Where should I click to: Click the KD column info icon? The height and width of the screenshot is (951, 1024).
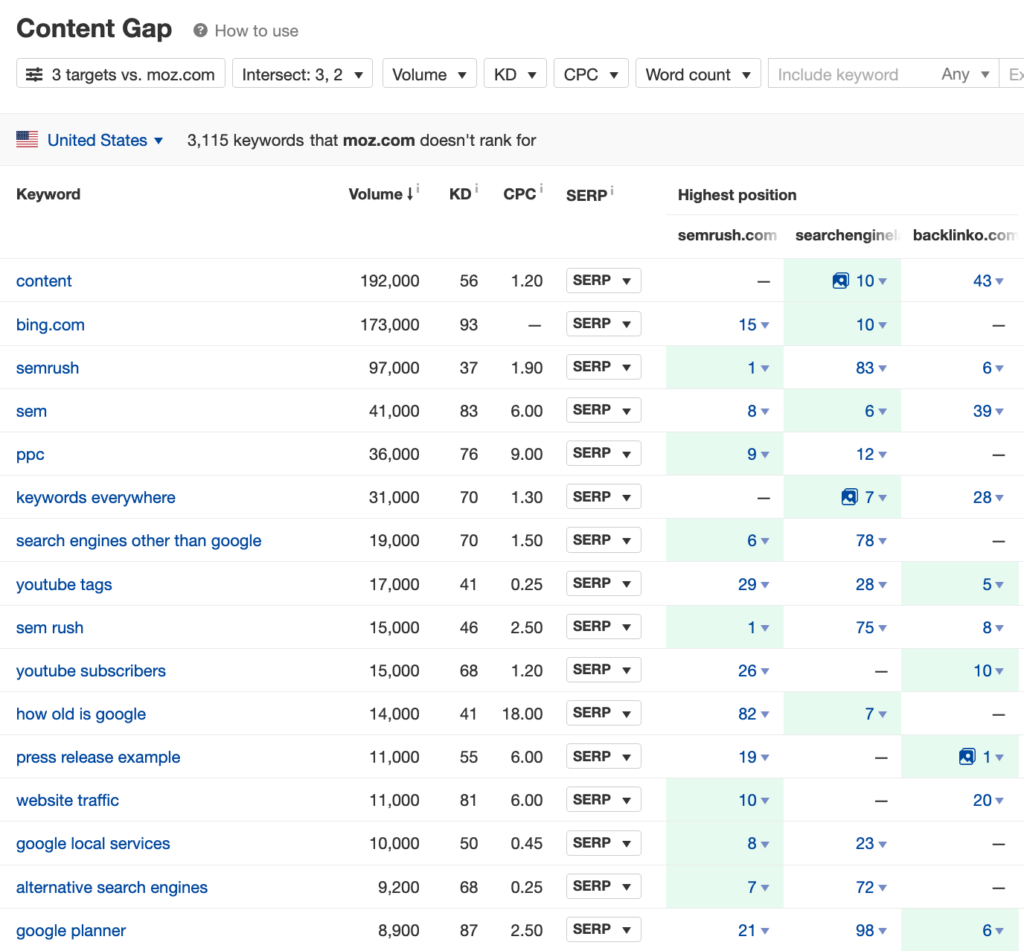(477, 189)
